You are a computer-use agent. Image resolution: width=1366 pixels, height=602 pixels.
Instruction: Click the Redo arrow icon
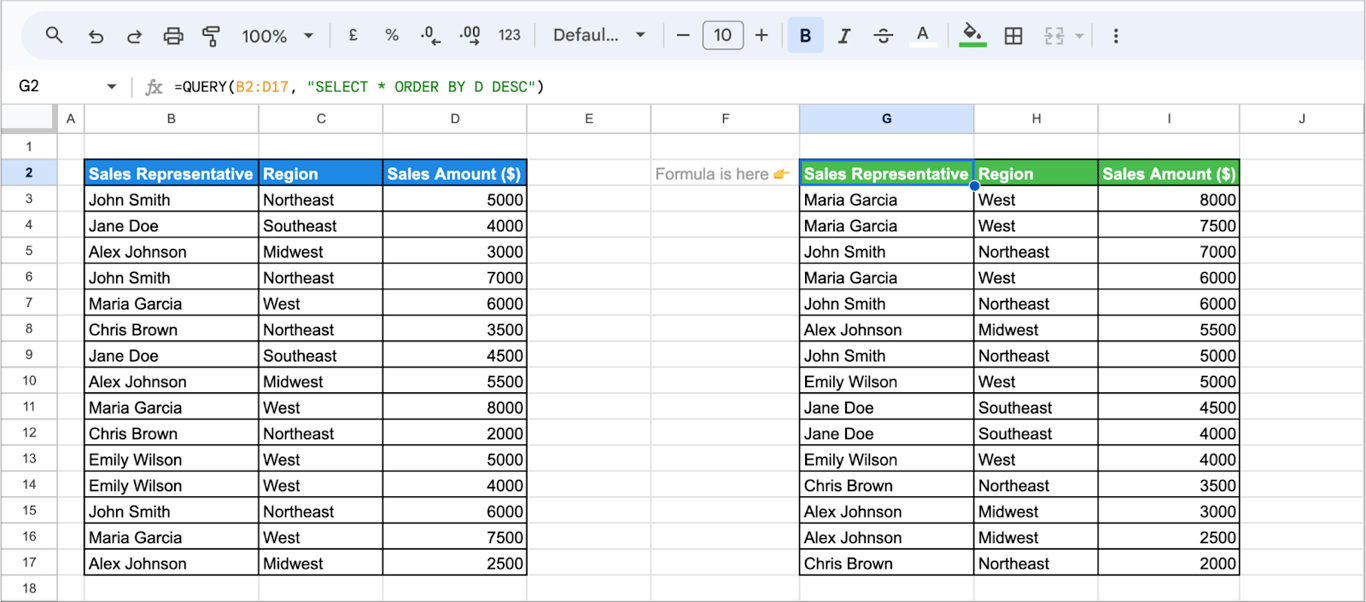pos(134,36)
